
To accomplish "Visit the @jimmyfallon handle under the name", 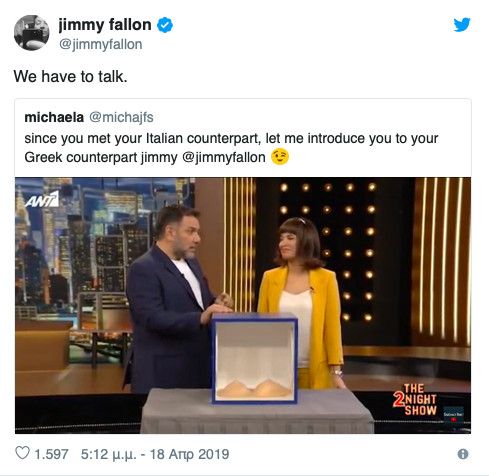I will pyautogui.click(x=100, y=44).
